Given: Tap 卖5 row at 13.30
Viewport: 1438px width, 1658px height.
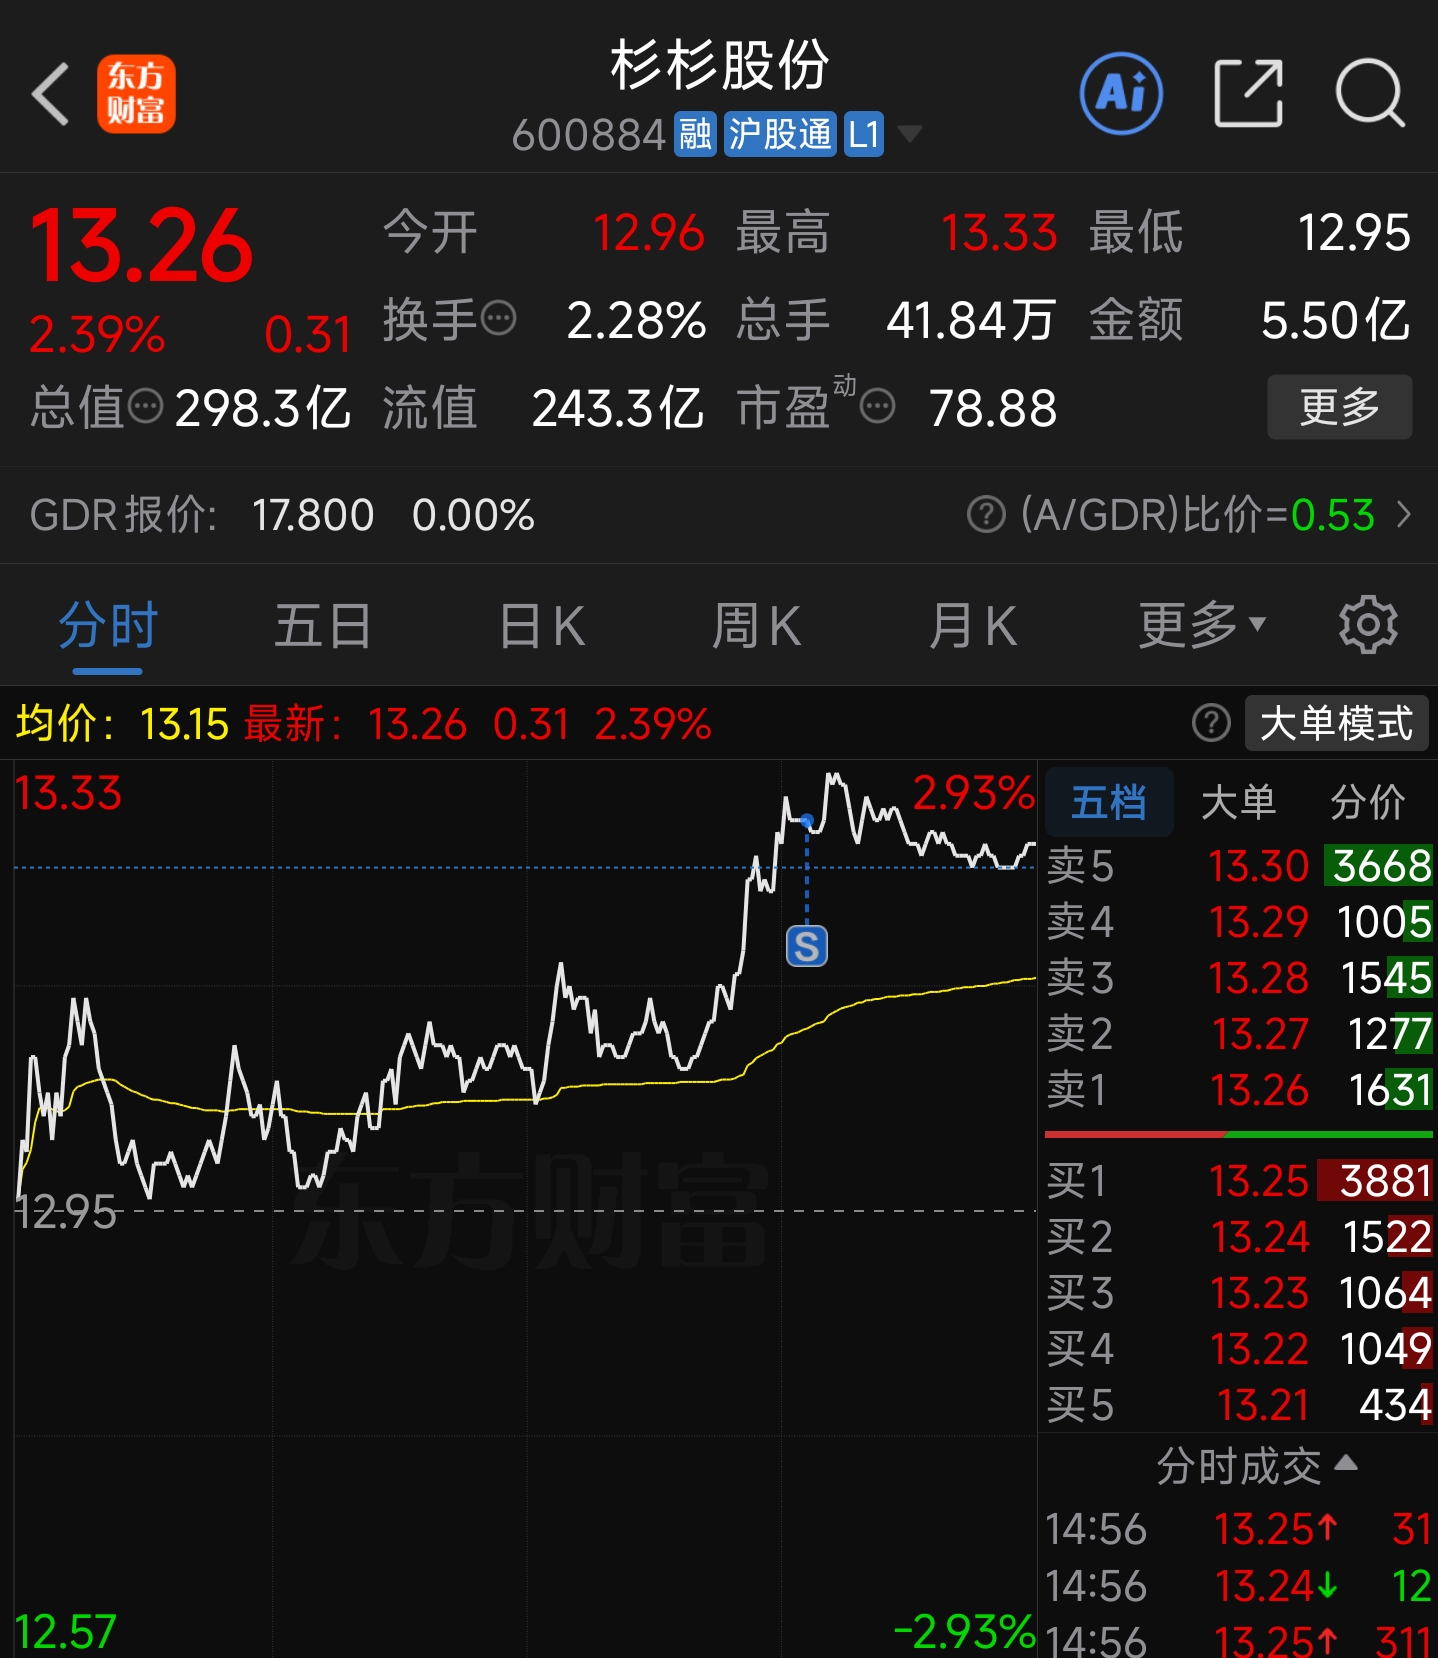Looking at the screenshot, I should pos(1239,866).
